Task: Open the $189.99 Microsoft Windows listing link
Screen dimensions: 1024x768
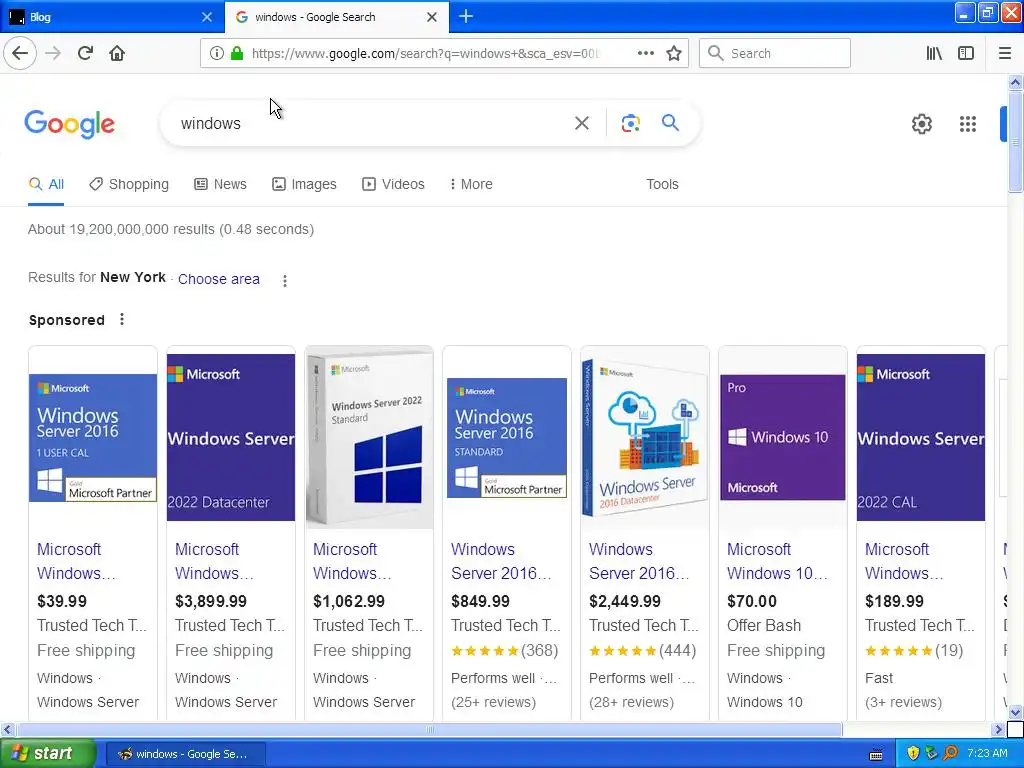Action: (904, 561)
